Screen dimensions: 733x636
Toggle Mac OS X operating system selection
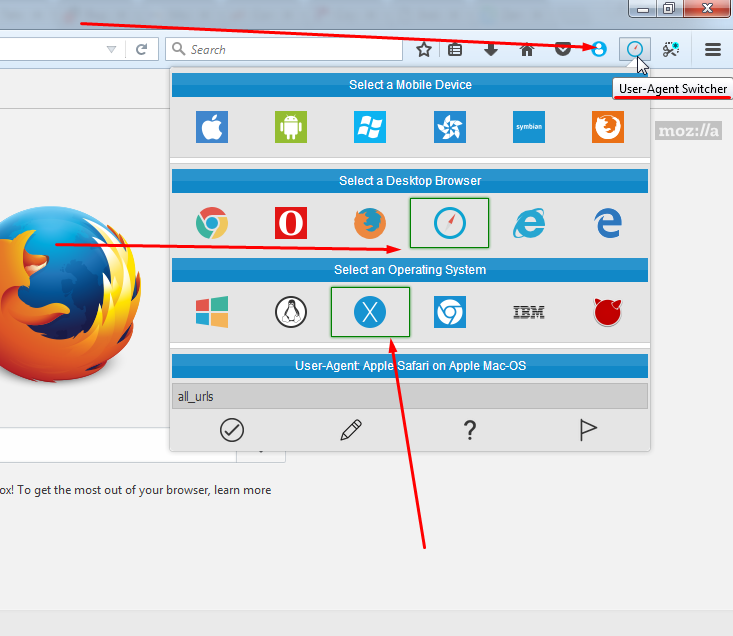tap(370, 313)
